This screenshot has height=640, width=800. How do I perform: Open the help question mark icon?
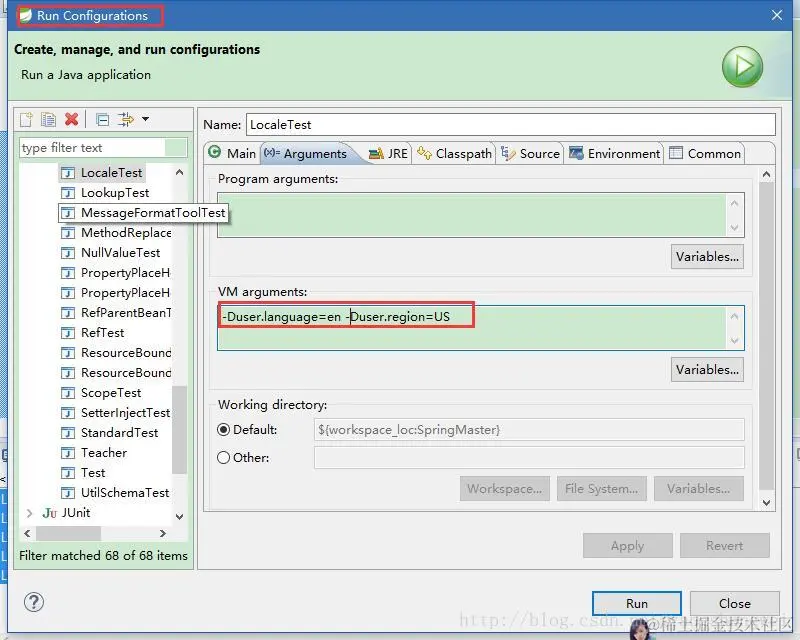(x=34, y=602)
